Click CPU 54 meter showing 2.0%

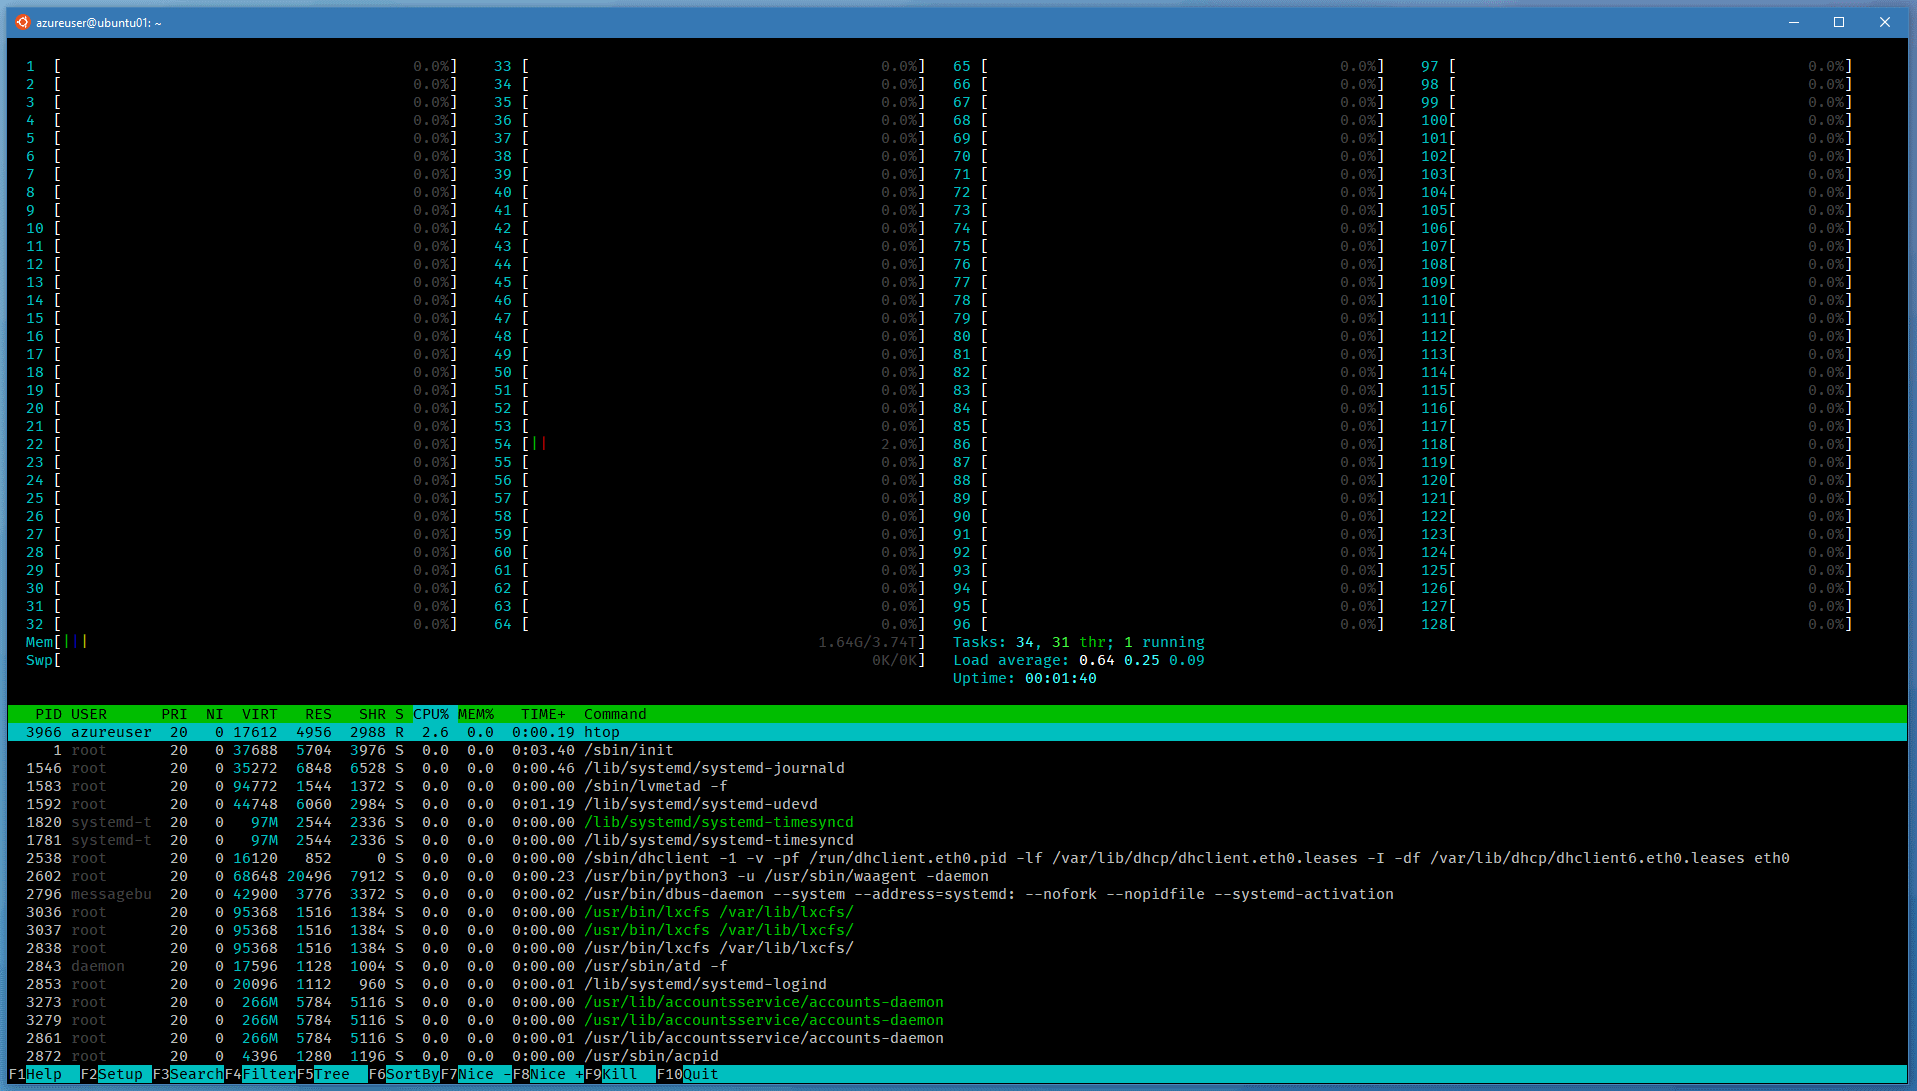point(709,444)
